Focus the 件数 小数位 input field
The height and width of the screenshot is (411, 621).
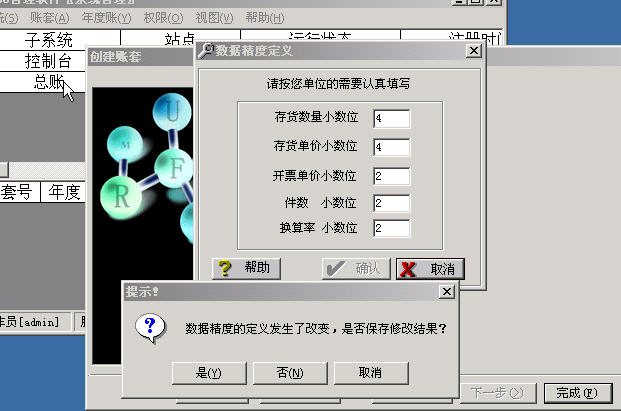click(x=391, y=203)
